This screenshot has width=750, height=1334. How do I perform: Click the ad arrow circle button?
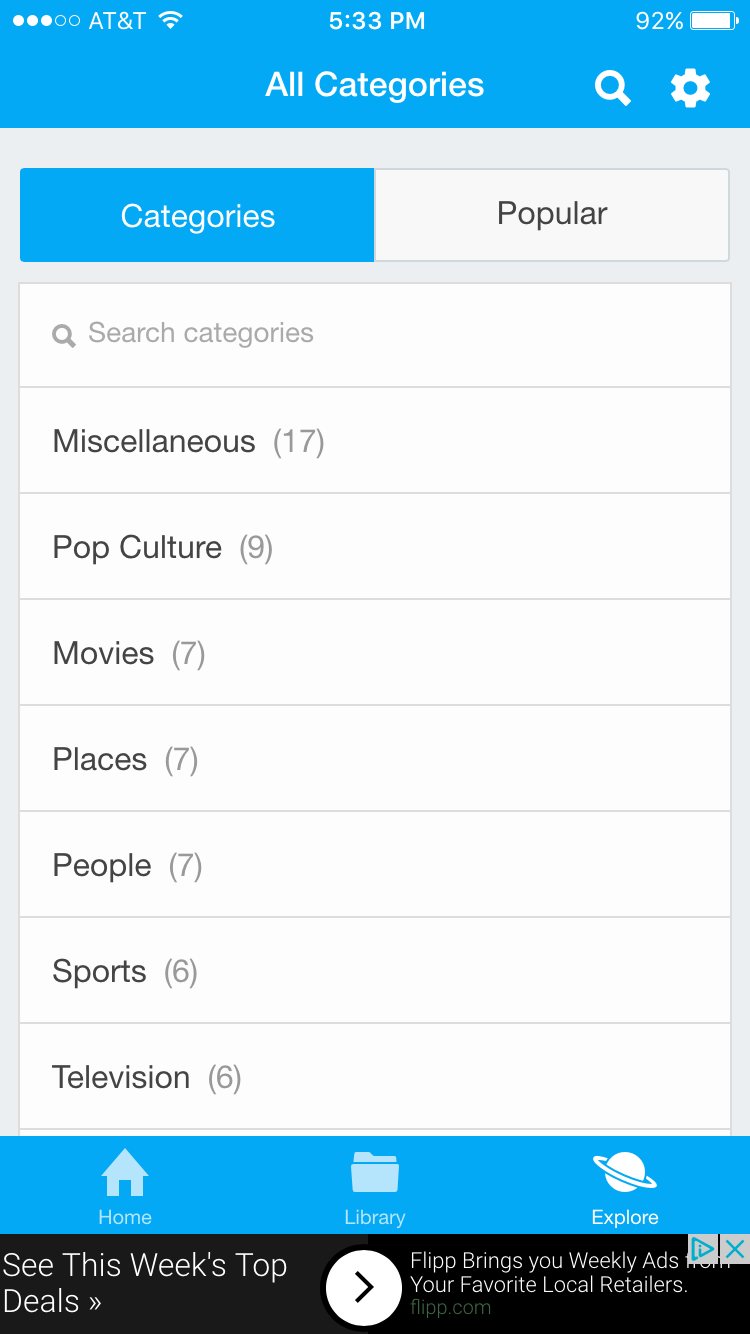click(x=364, y=1287)
